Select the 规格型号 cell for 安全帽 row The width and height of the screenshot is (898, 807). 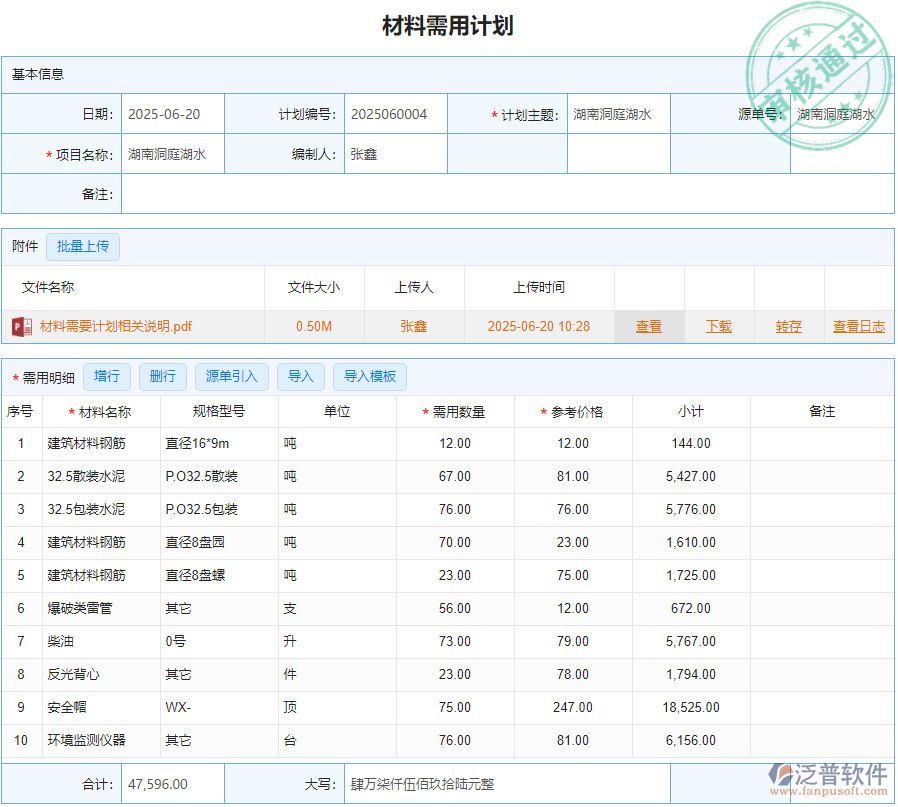click(x=219, y=707)
